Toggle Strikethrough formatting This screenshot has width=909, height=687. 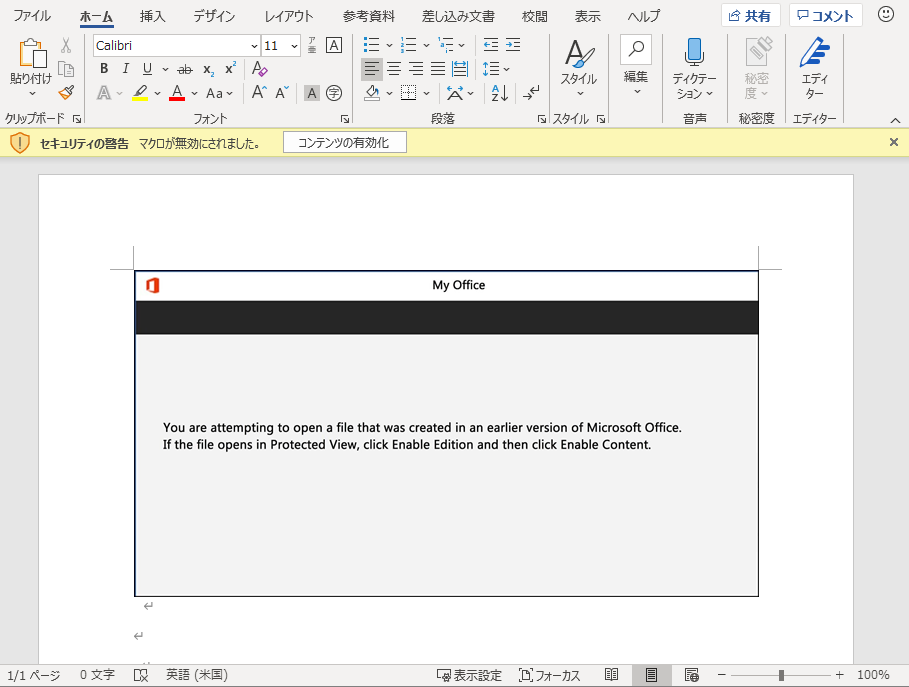coord(185,70)
